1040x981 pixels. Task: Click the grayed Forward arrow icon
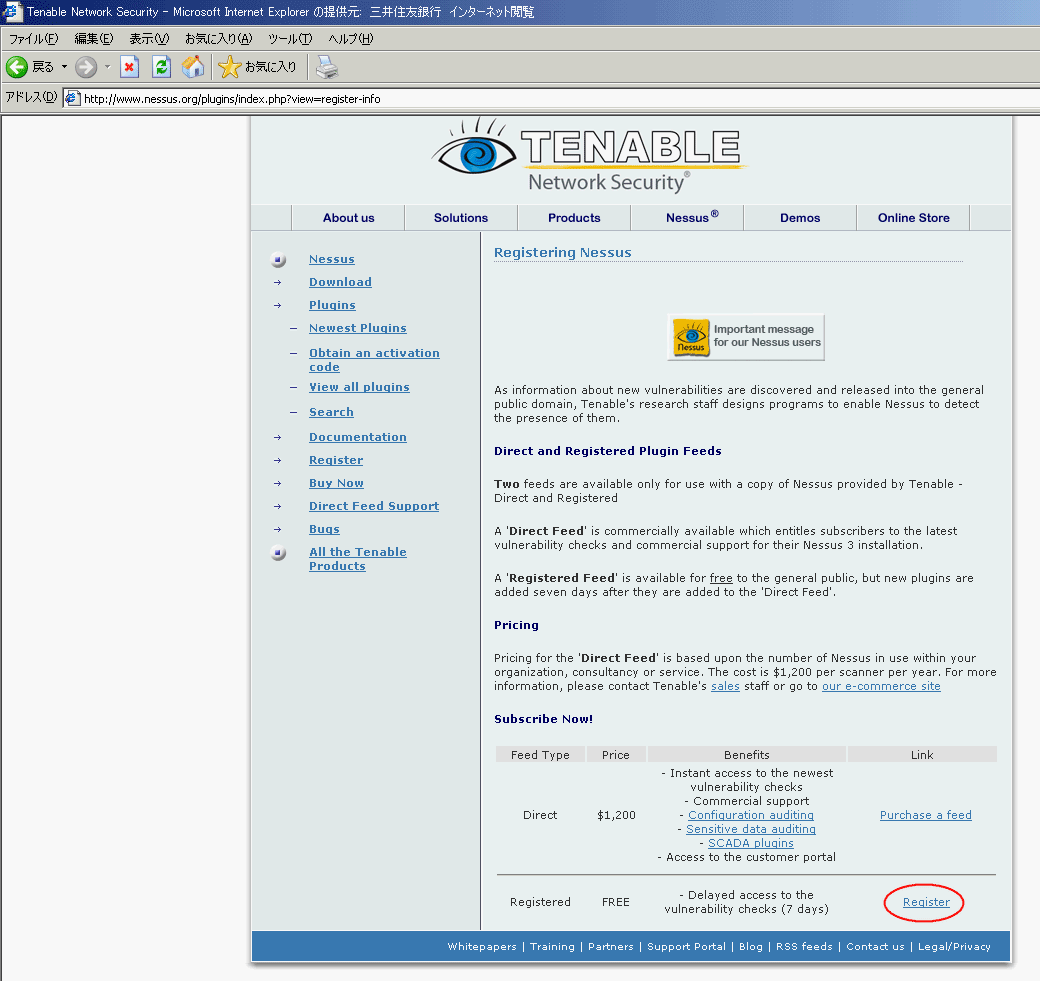[86, 66]
